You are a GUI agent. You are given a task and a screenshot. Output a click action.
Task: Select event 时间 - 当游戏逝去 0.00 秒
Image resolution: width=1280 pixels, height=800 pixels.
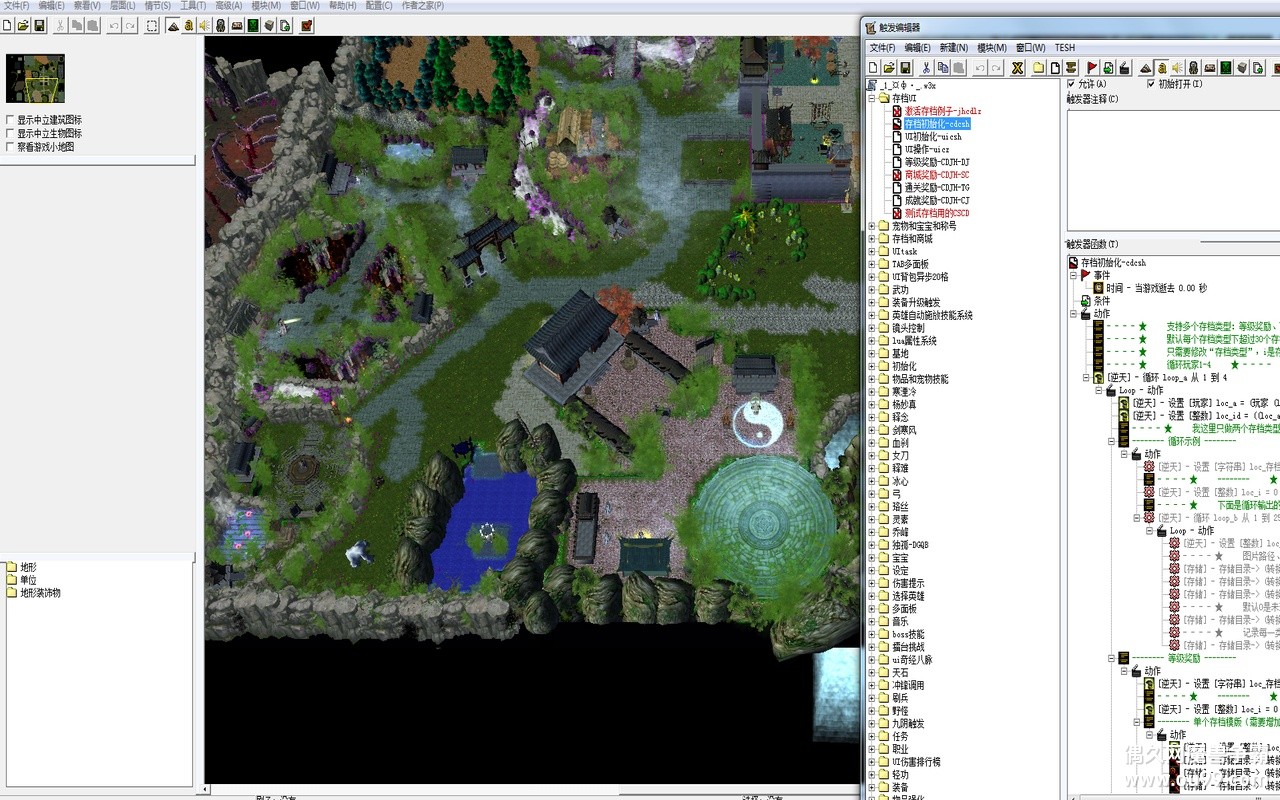click(x=1156, y=288)
